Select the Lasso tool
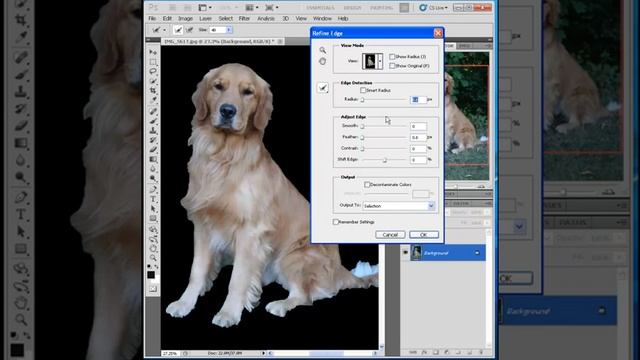The width and height of the screenshot is (640, 360). pyautogui.click(x=153, y=71)
